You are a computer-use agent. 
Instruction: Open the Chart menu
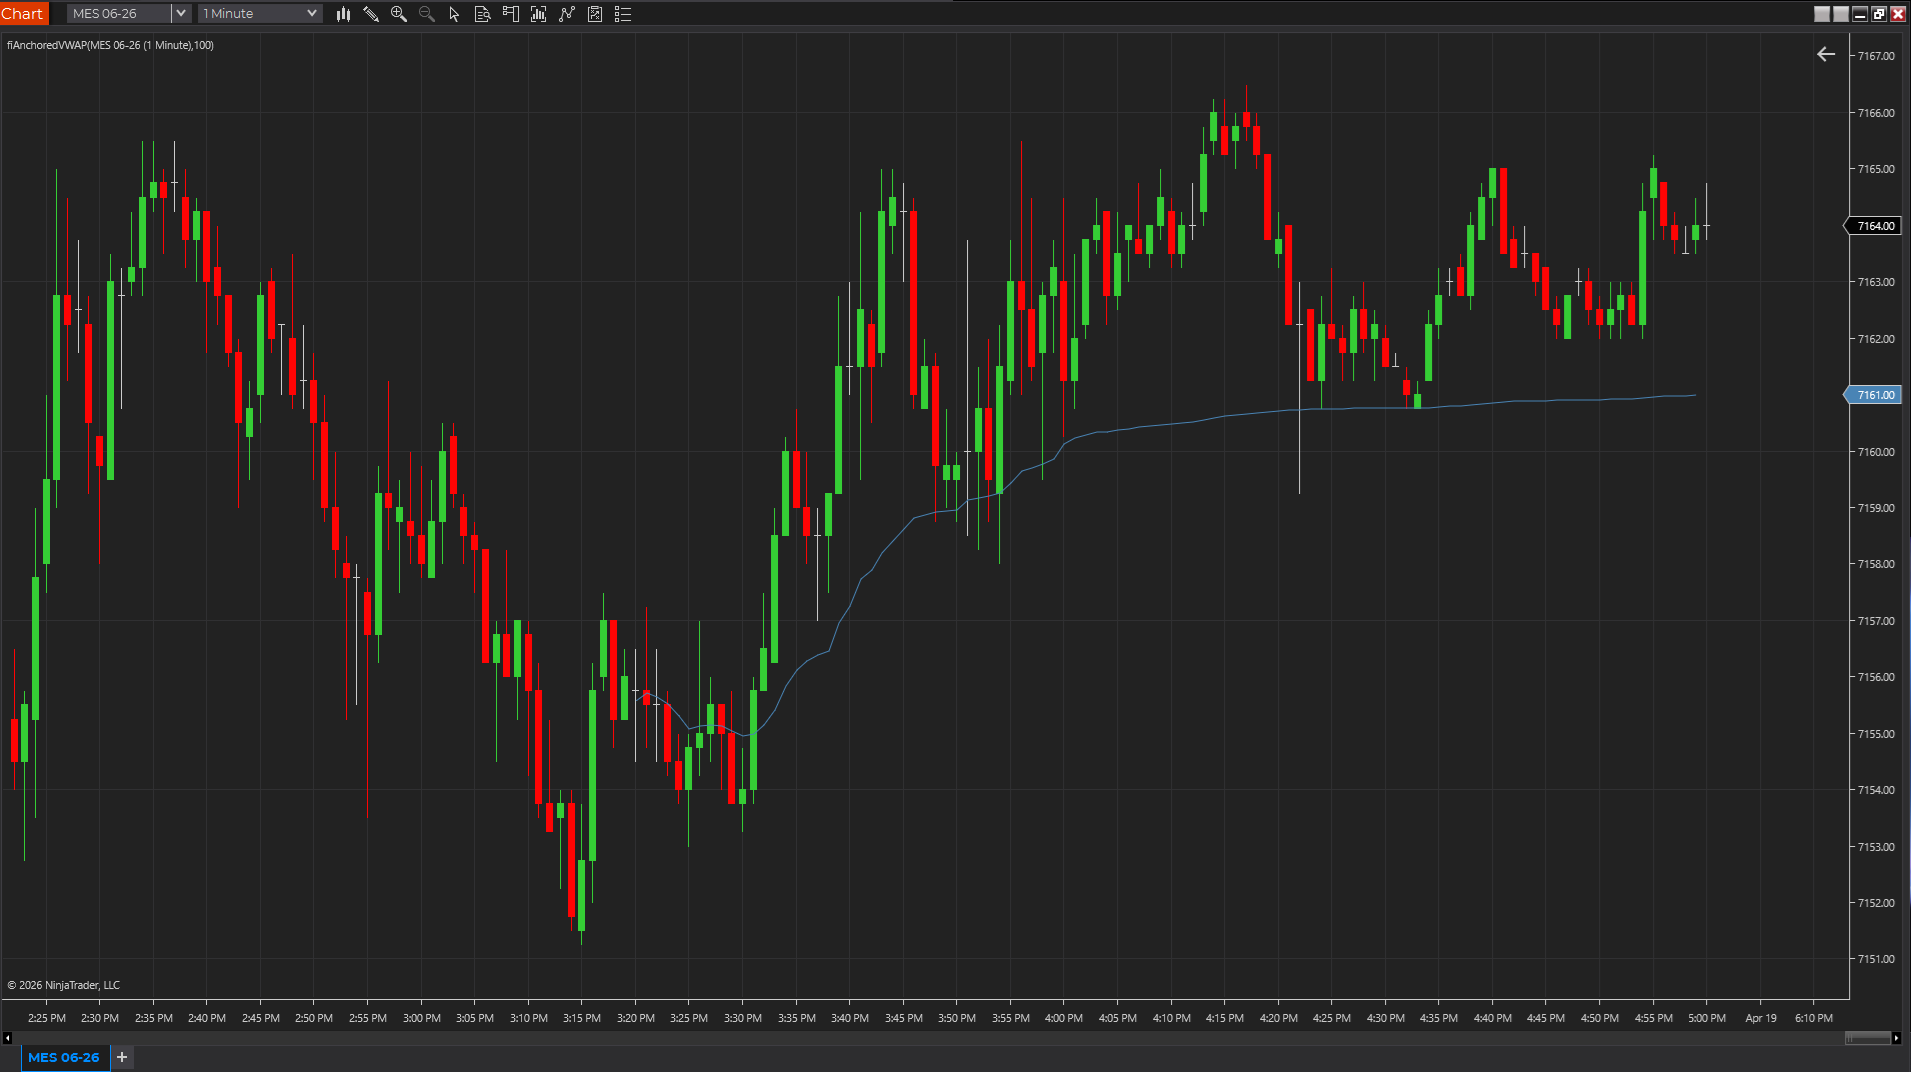tap(23, 13)
